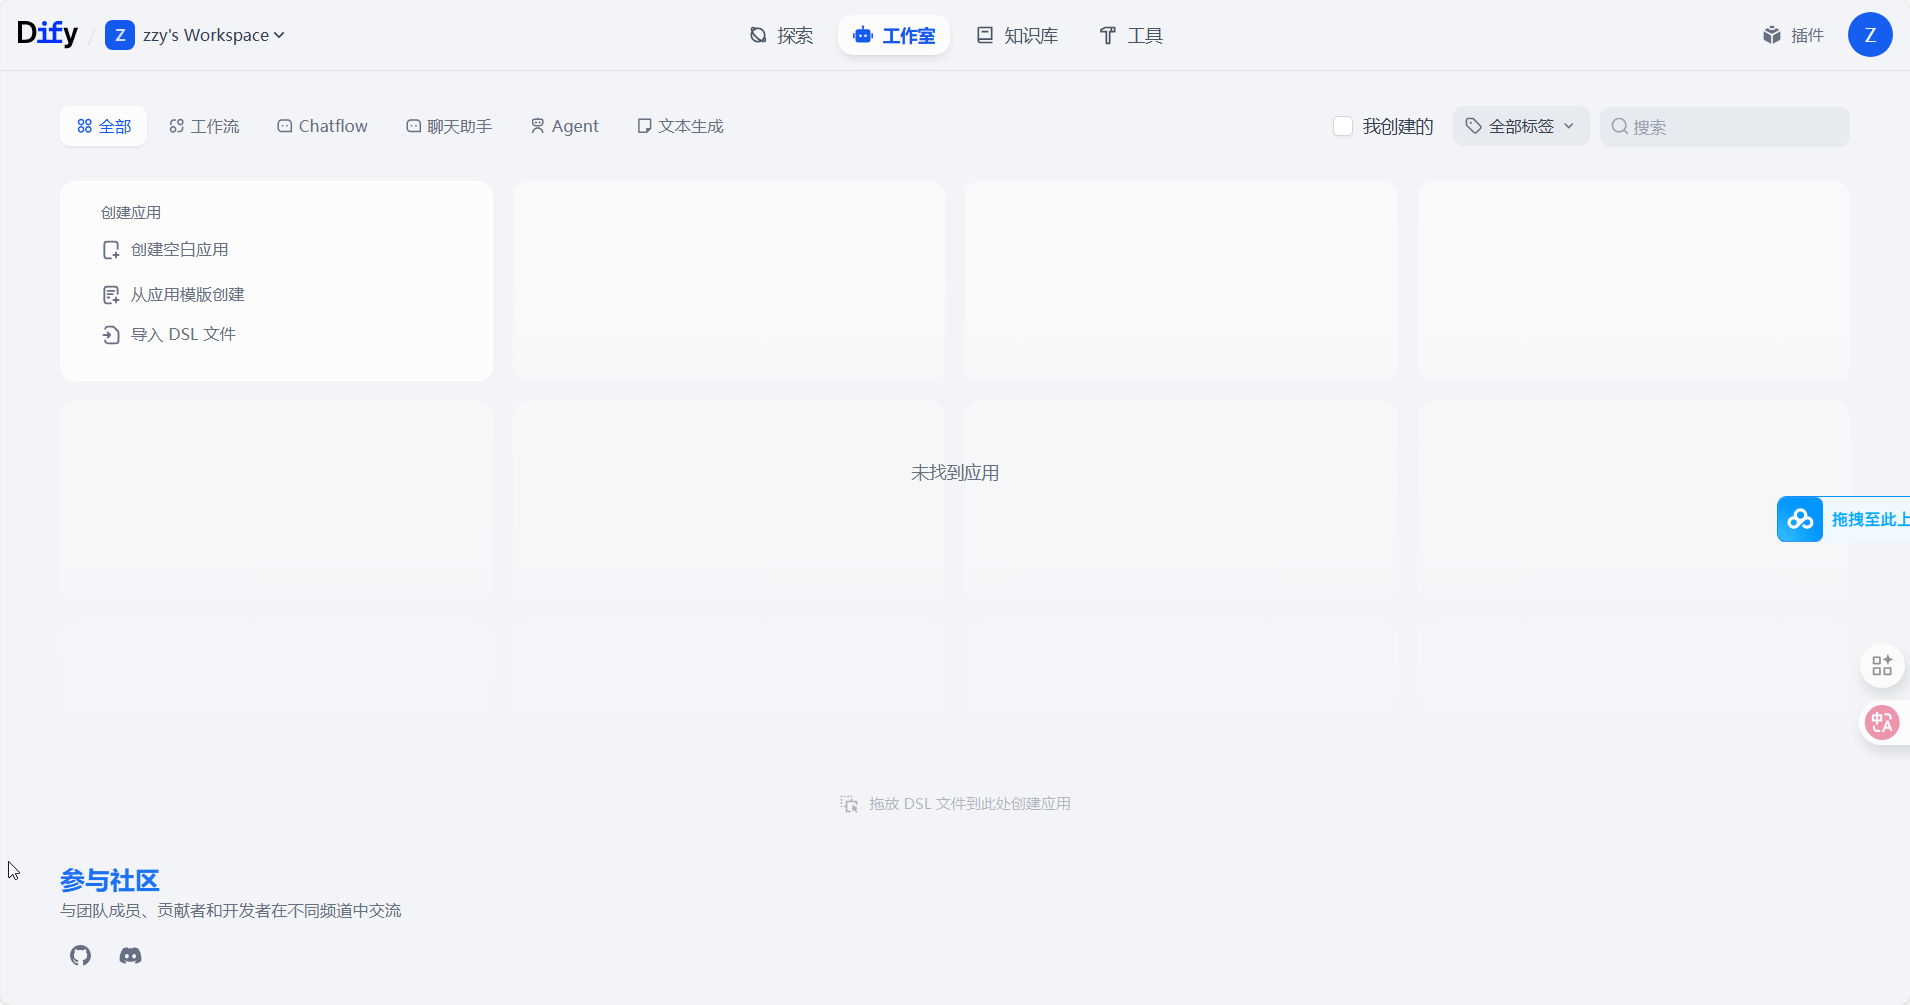Click the user account avatar Z
1910x1005 pixels.
click(x=1870, y=35)
